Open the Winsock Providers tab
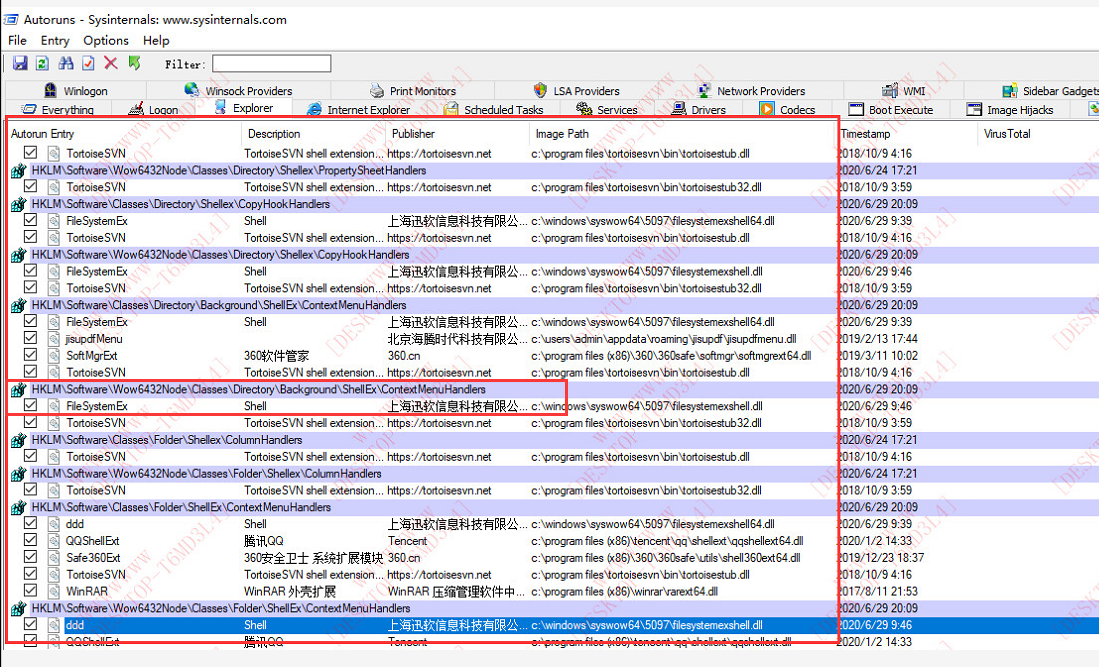This screenshot has height=667, width=1099. pyautogui.click(x=238, y=90)
